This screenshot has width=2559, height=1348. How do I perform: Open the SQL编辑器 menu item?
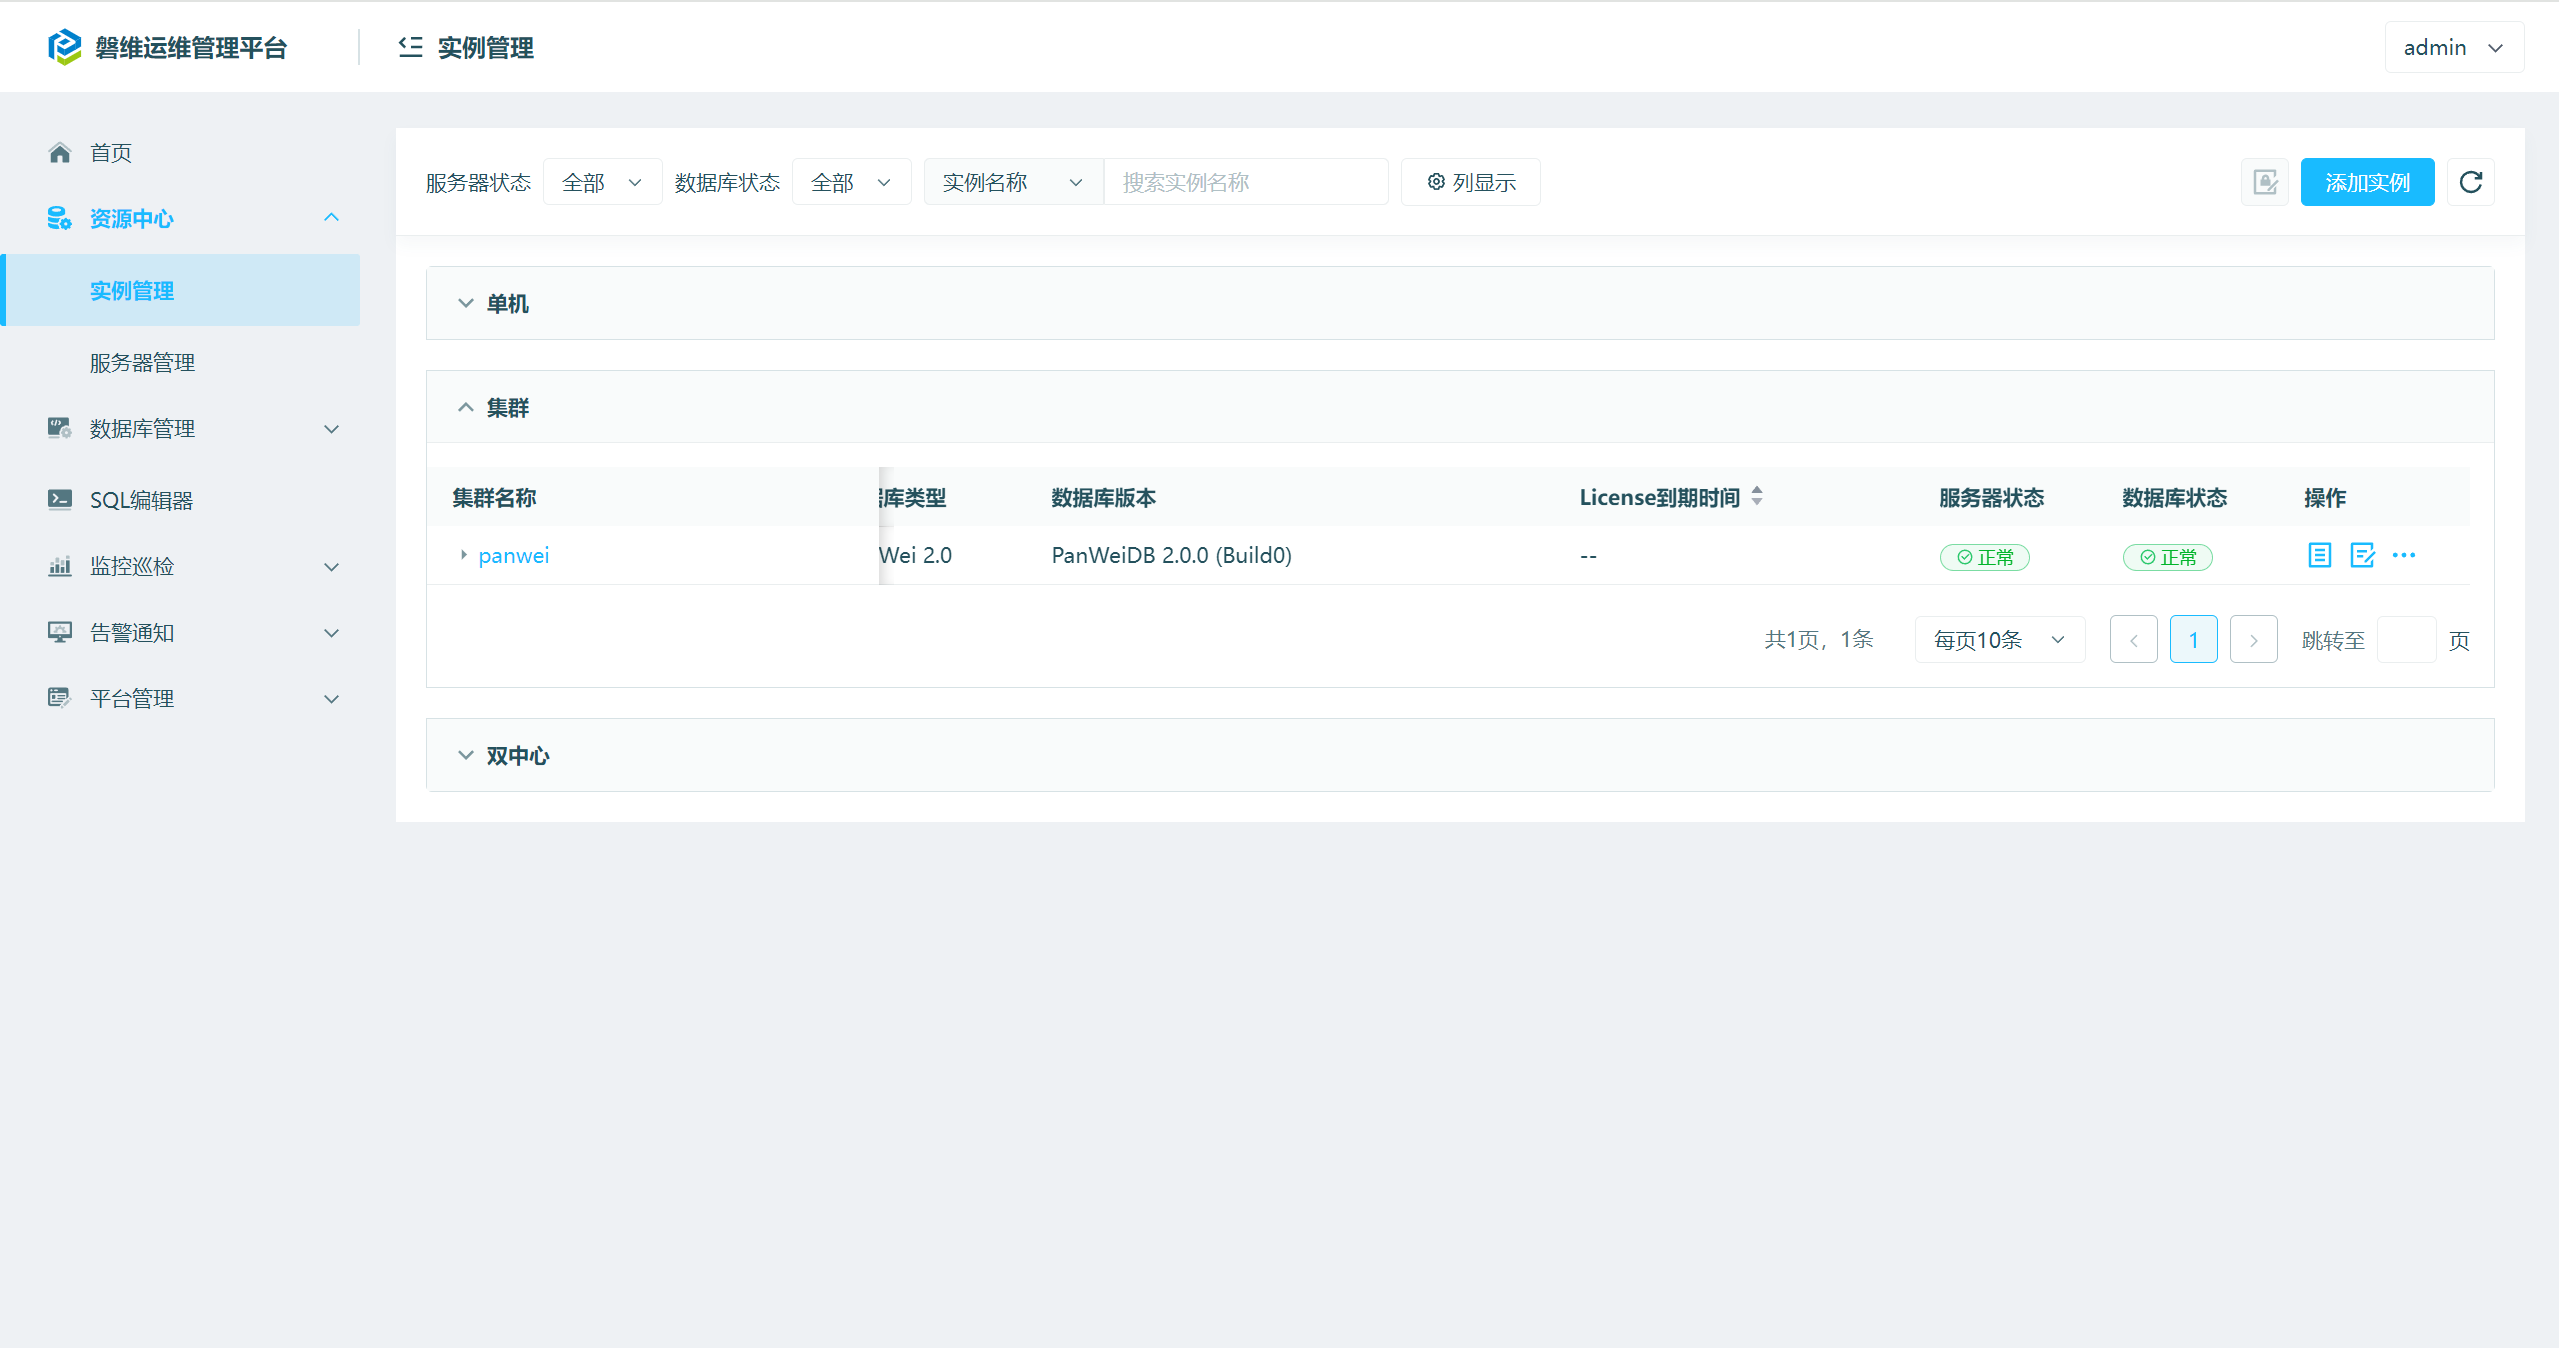[141, 500]
